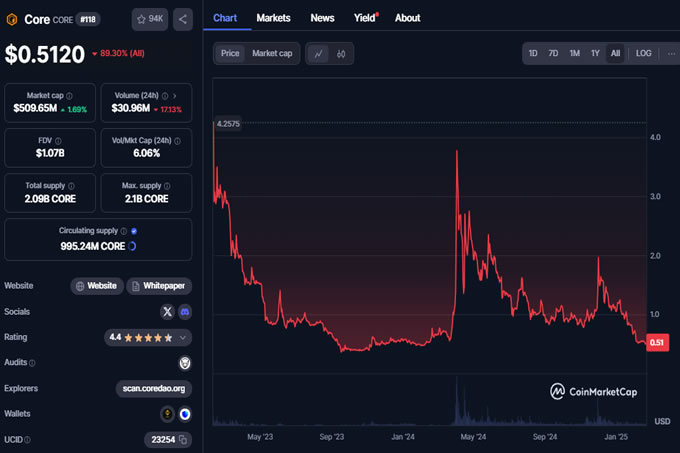This screenshot has width=680, height=453.
Task: Switch to line chart view
Action: (318, 53)
